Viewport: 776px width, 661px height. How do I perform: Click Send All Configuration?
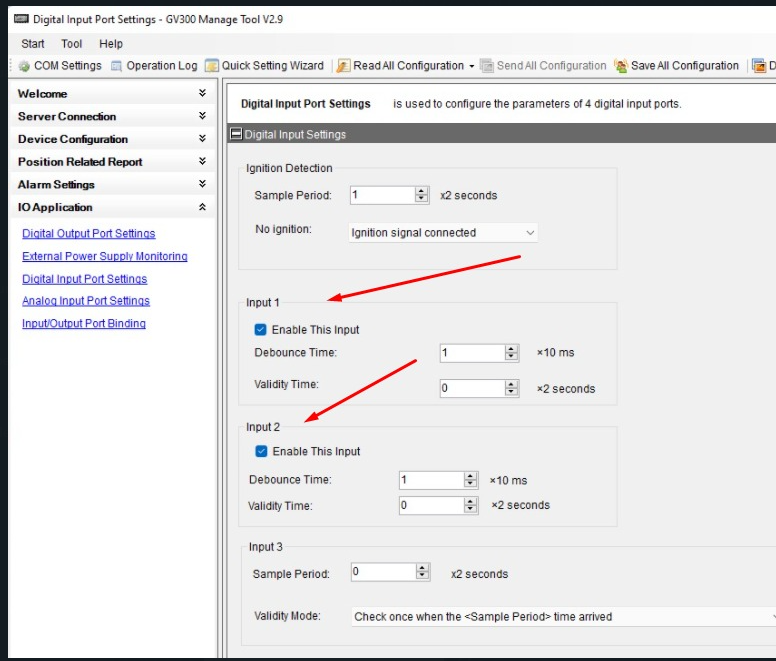pyautogui.click(x=543, y=66)
